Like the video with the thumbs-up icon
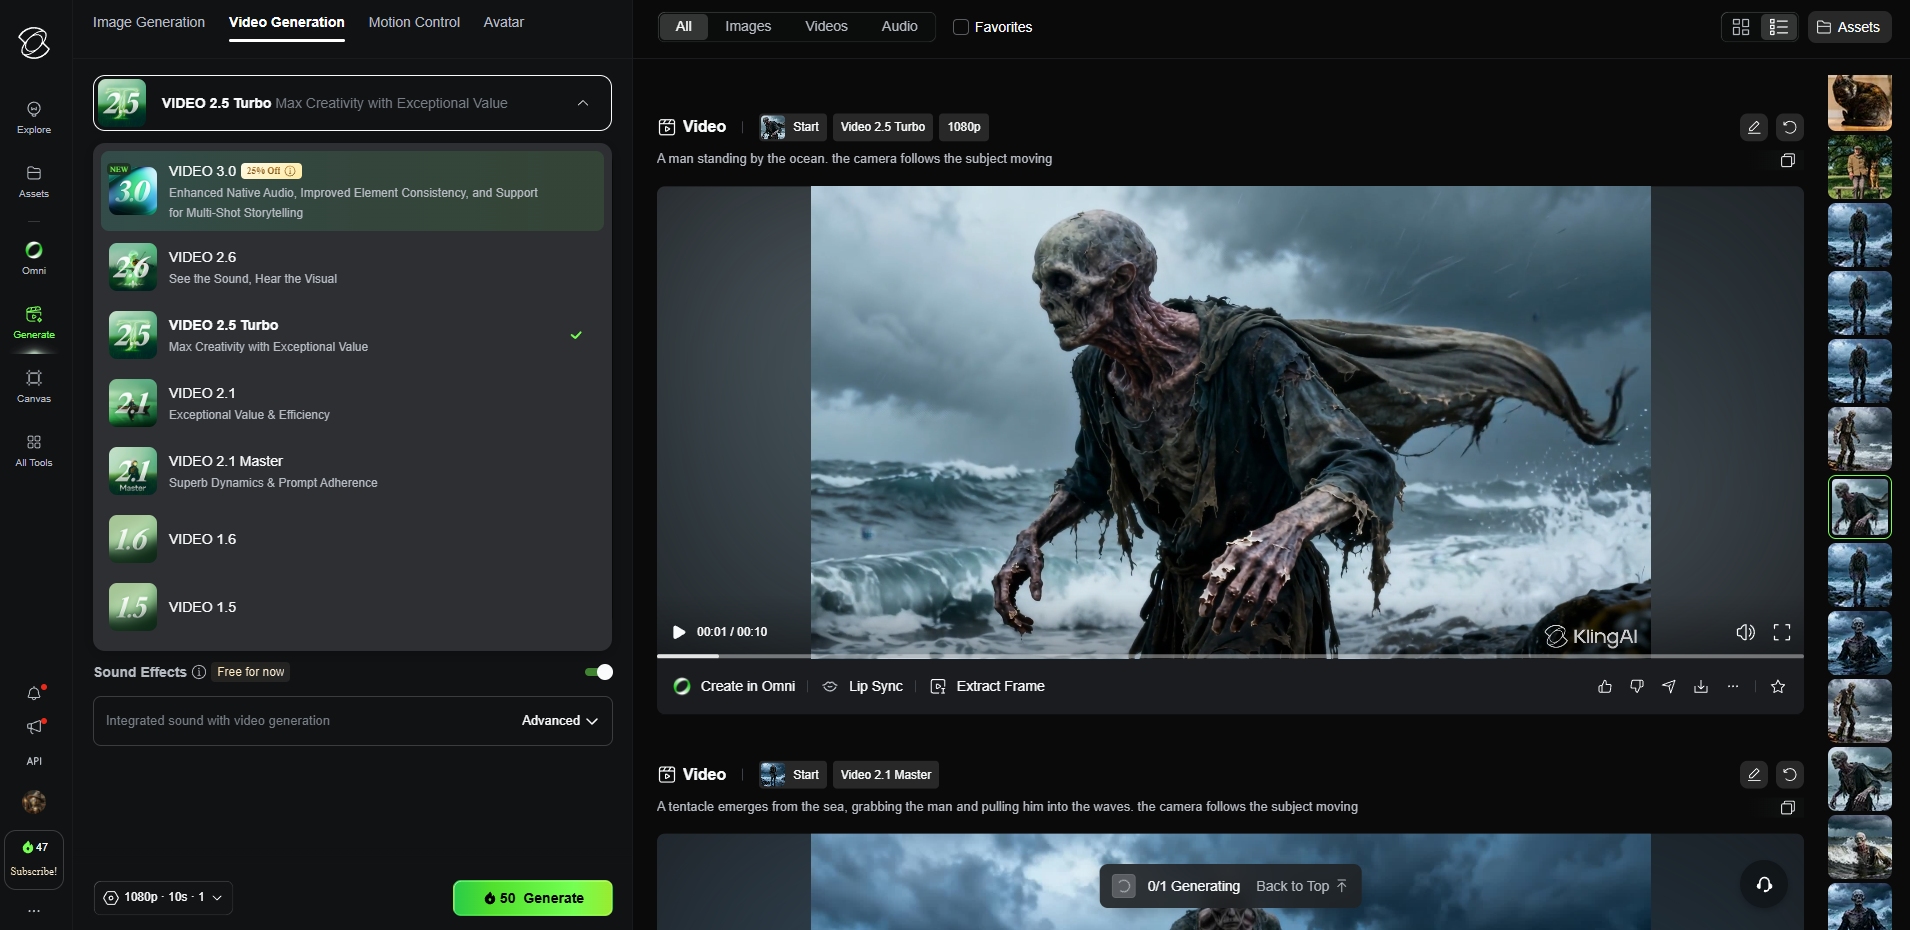The width and height of the screenshot is (1910, 930). (1605, 687)
